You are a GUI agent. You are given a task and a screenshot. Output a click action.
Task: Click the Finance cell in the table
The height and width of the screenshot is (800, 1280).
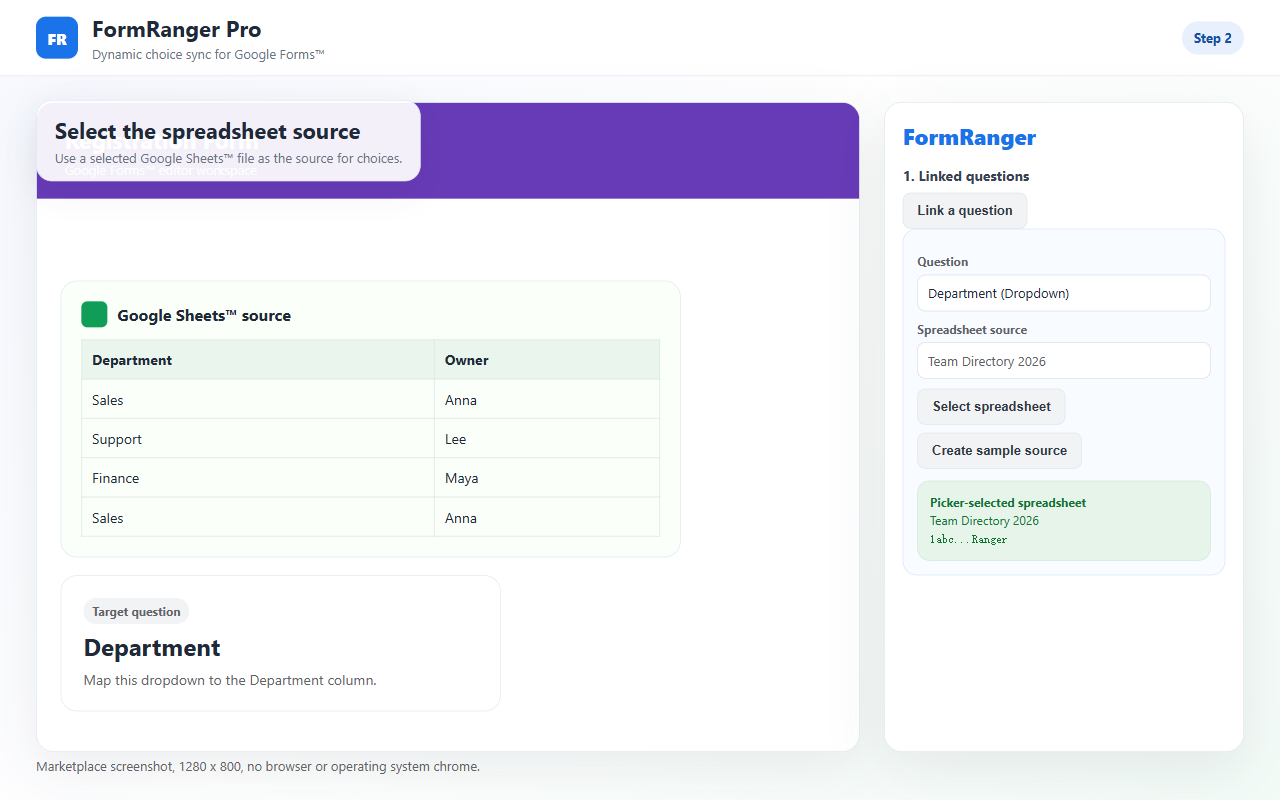pyautogui.click(x=258, y=478)
